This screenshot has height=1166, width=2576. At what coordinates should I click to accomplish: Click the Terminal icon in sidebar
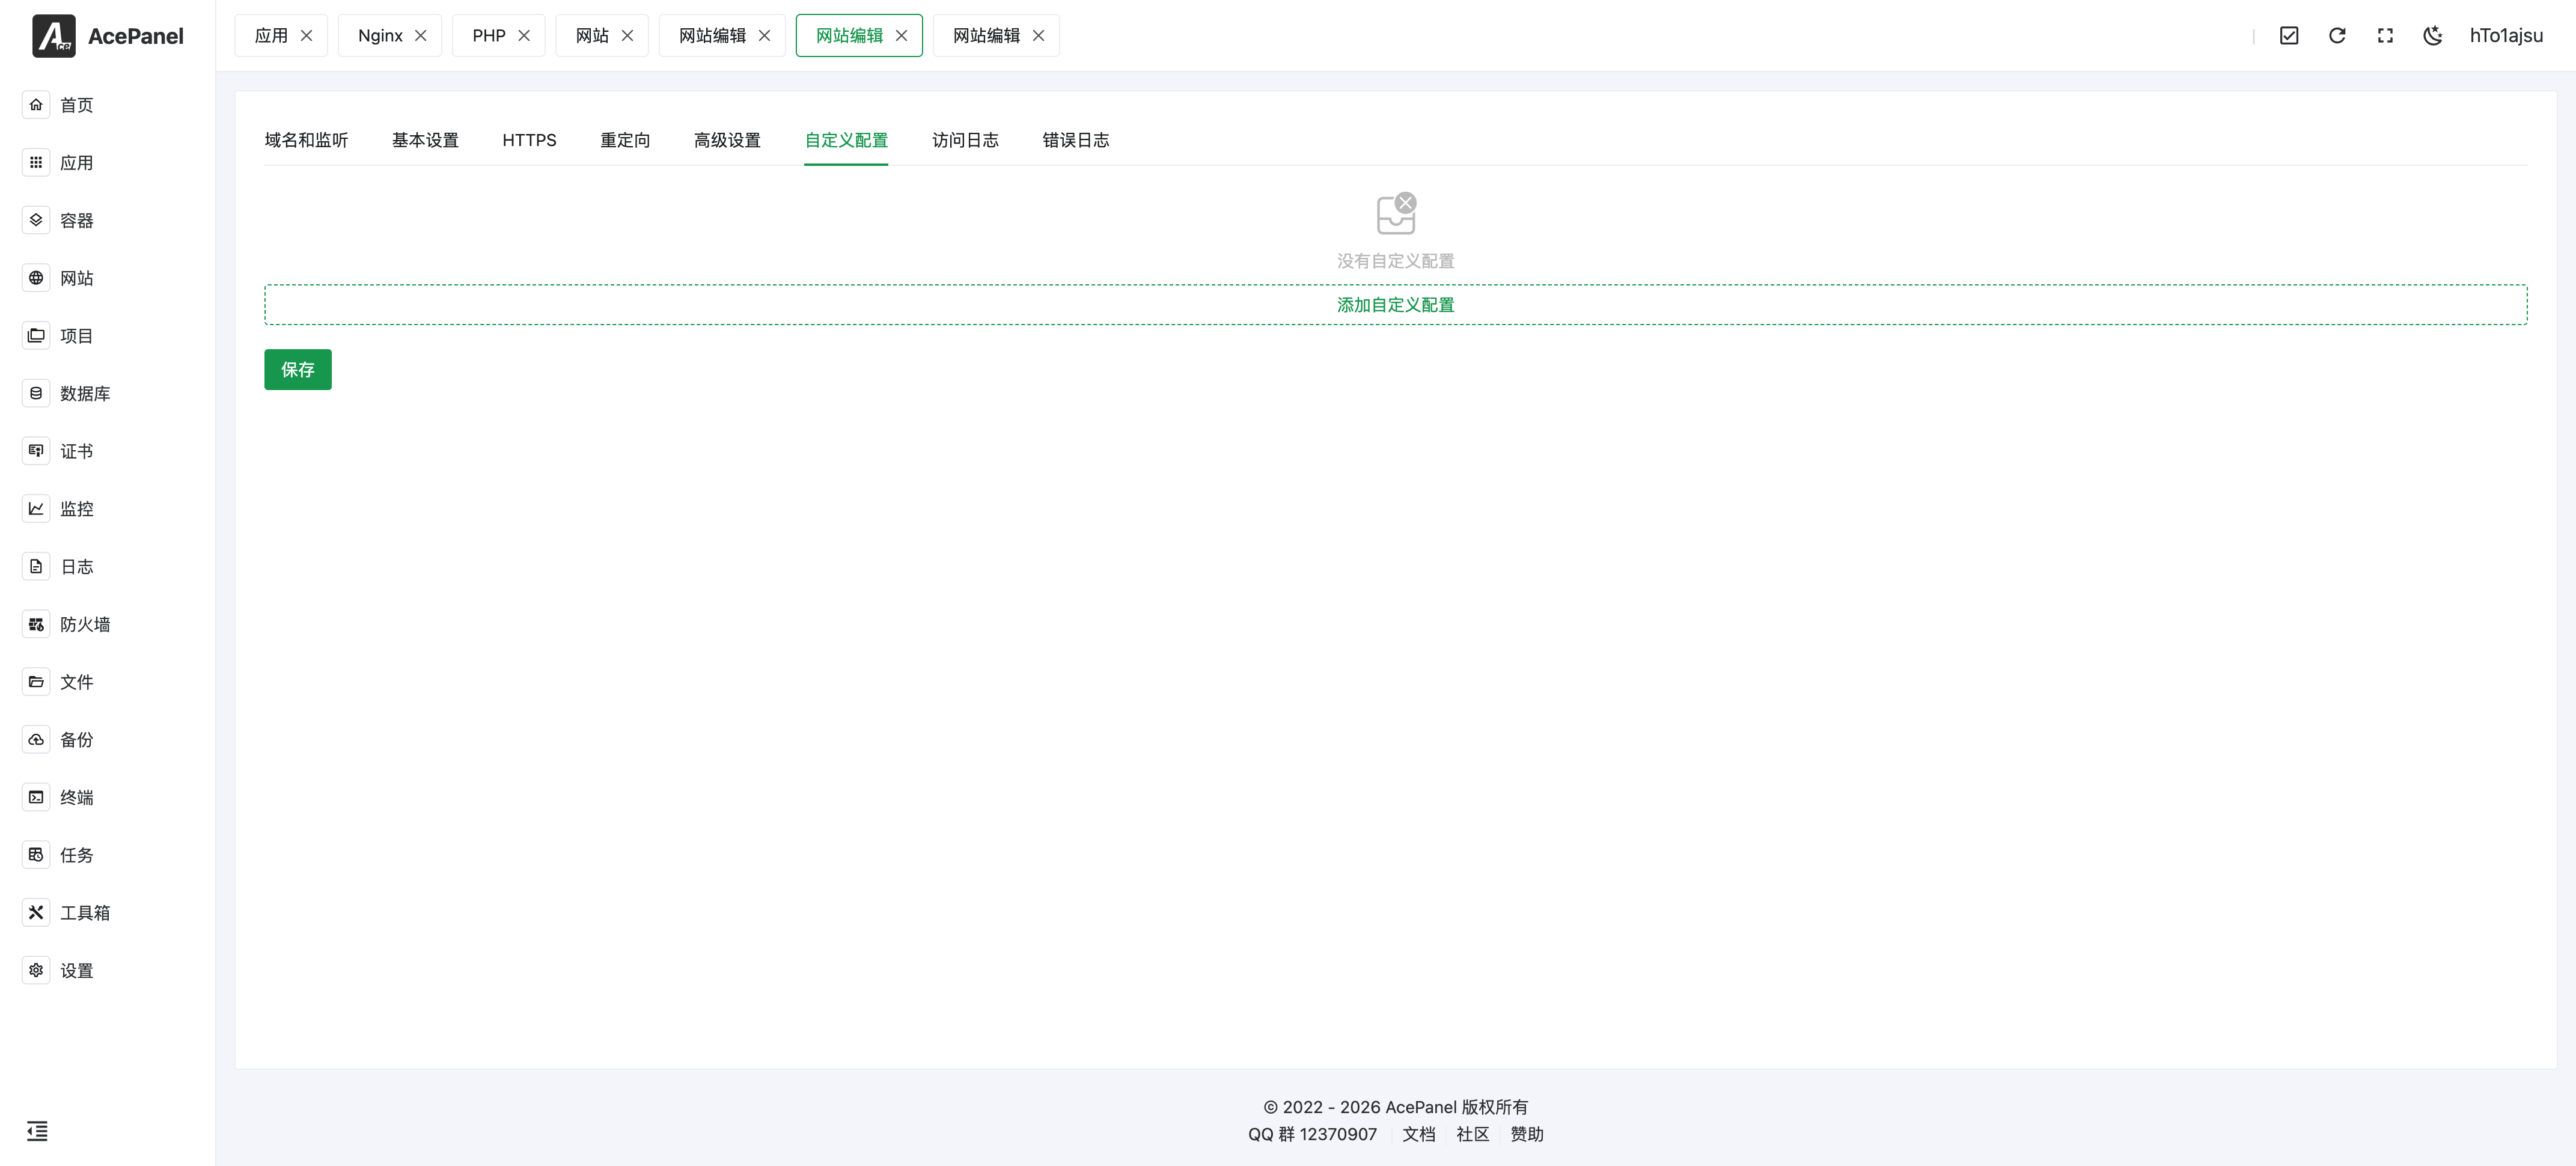coord(36,797)
